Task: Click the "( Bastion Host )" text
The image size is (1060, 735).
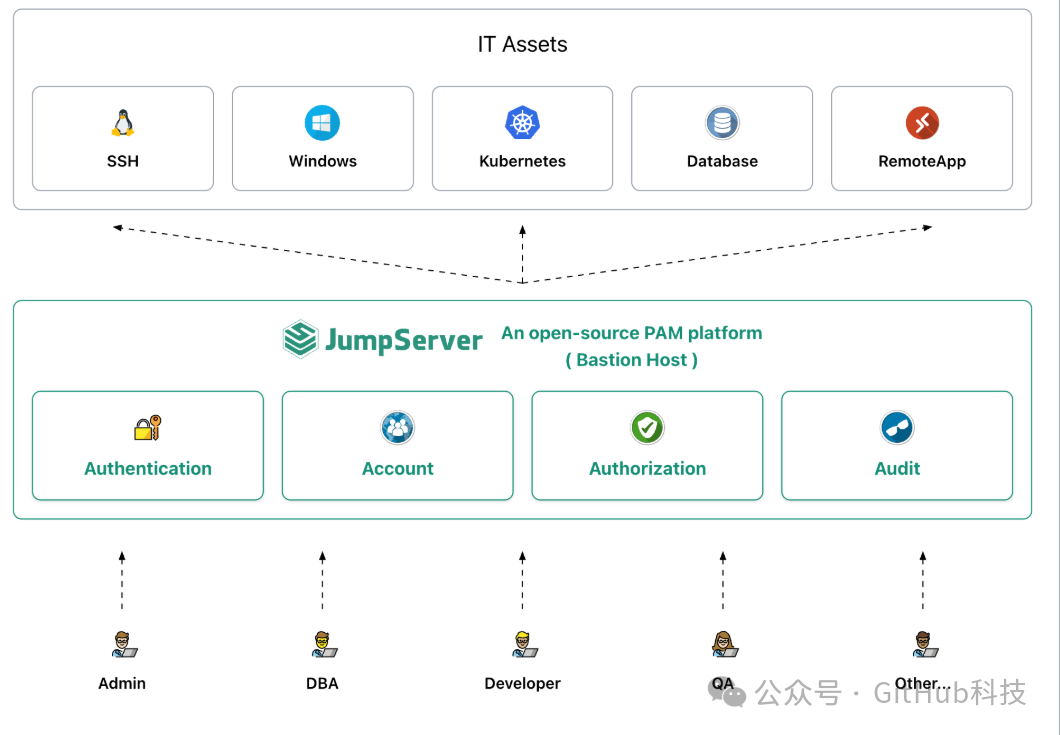Action: [631, 360]
